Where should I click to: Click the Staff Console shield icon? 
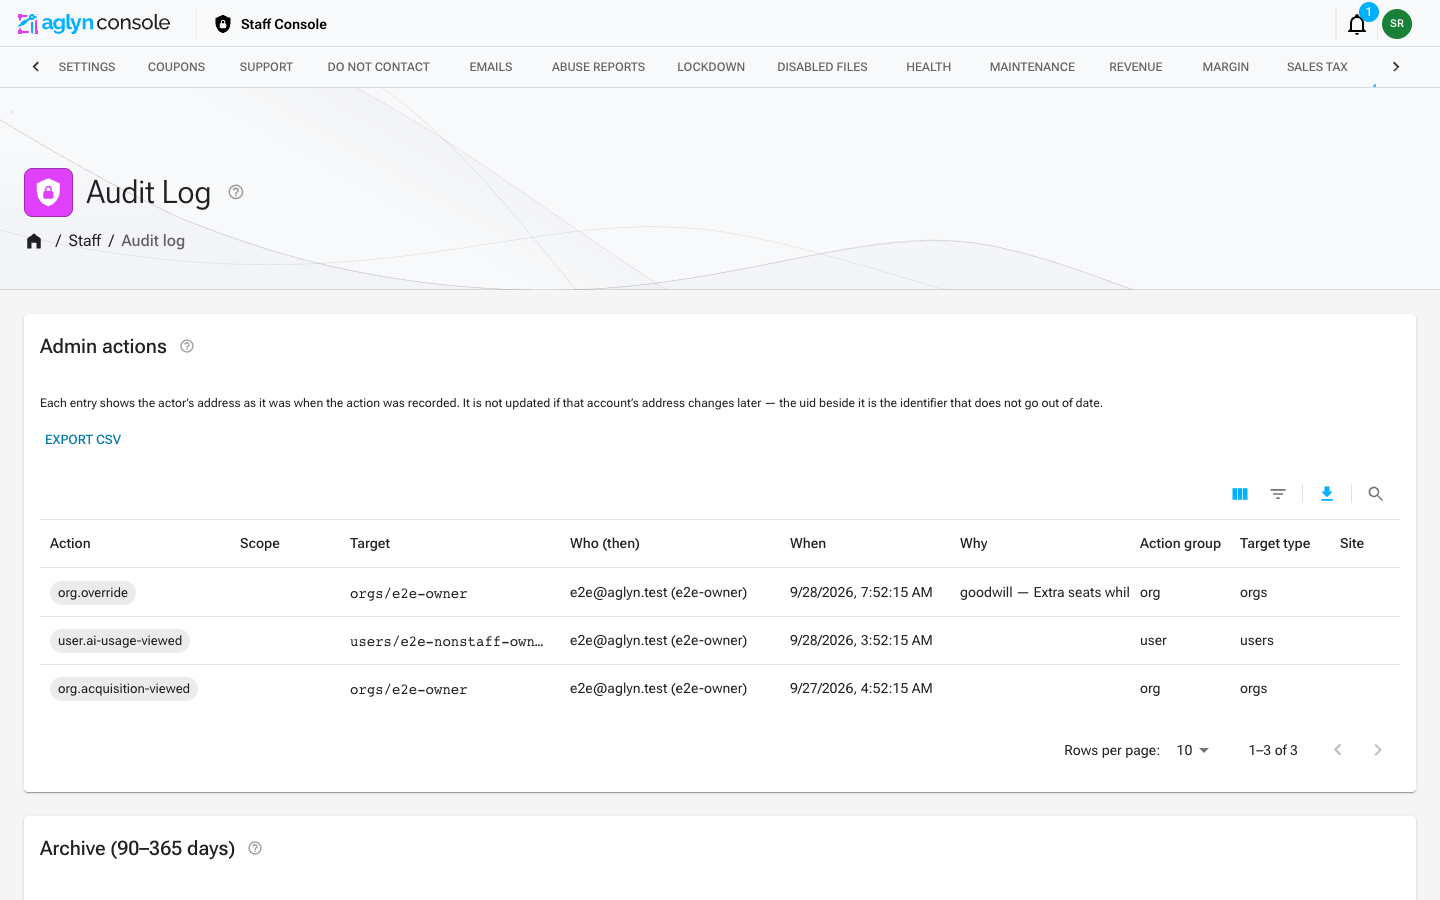pos(223,24)
